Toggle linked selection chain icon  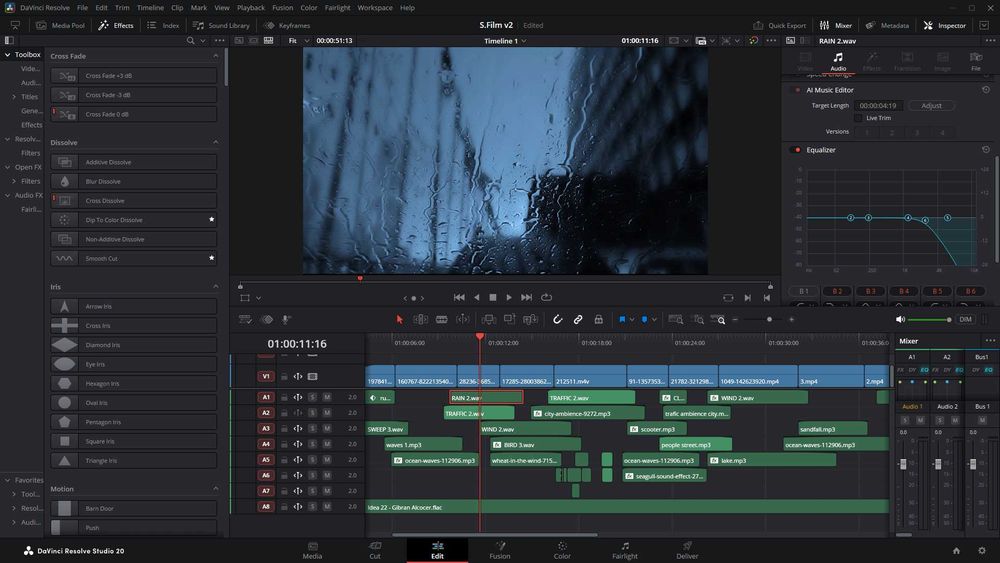click(x=578, y=319)
